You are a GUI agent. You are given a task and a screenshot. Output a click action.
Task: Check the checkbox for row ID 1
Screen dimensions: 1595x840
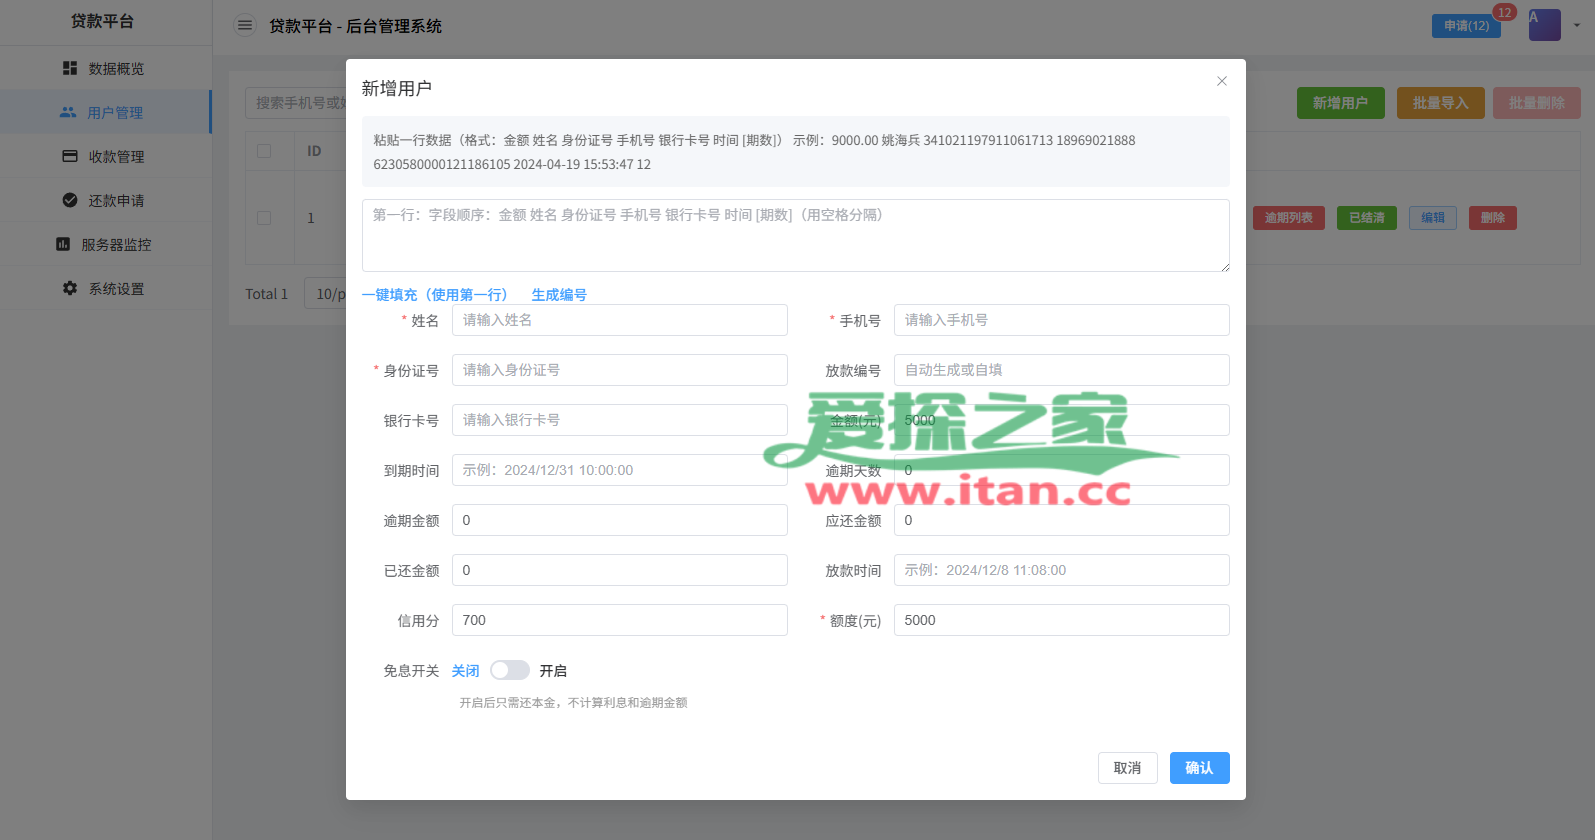click(x=264, y=218)
